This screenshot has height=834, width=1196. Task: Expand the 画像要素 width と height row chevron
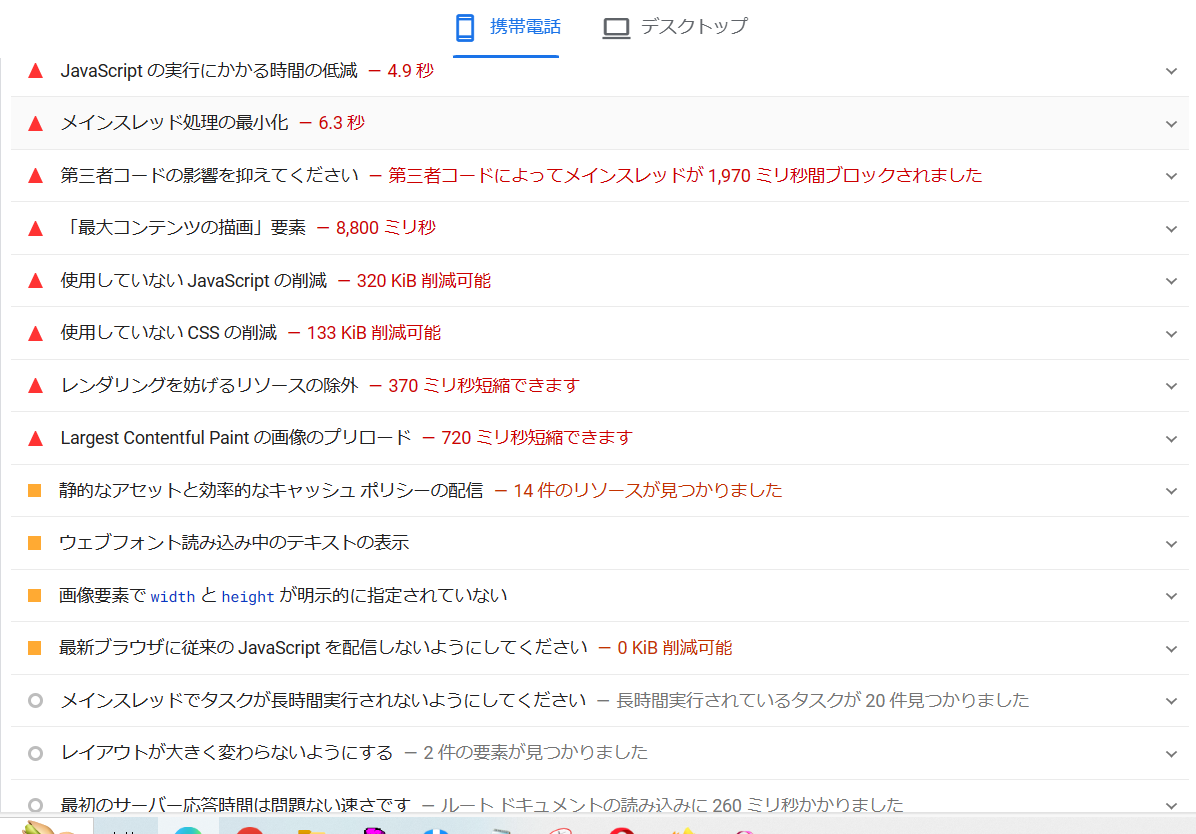click(x=1171, y=596)
